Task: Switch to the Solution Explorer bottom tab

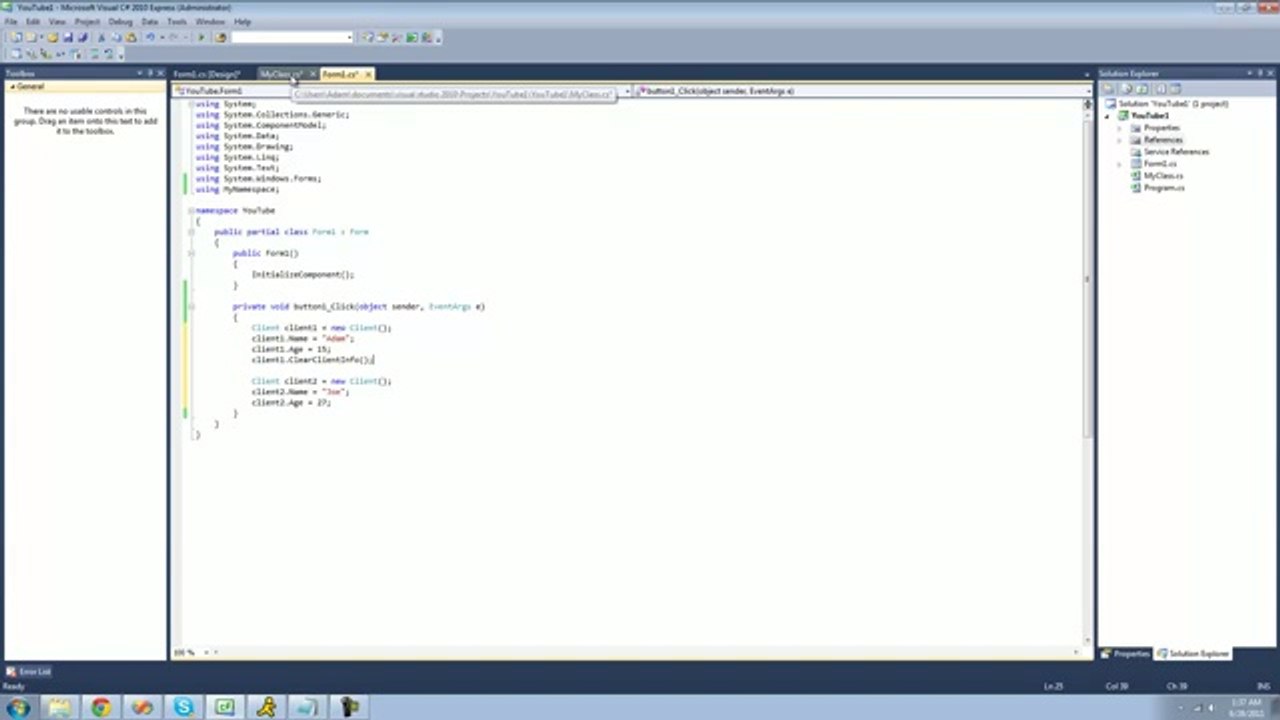Action: click(x=1193, y=654)
